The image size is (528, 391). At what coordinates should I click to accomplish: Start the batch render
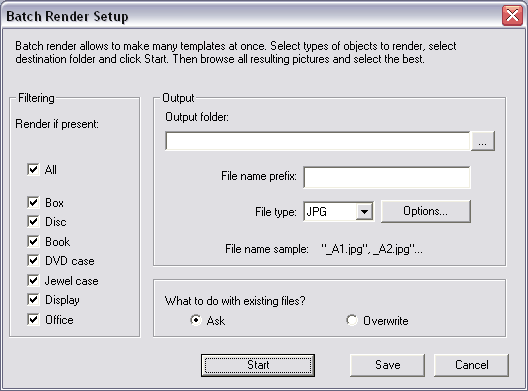258,365
